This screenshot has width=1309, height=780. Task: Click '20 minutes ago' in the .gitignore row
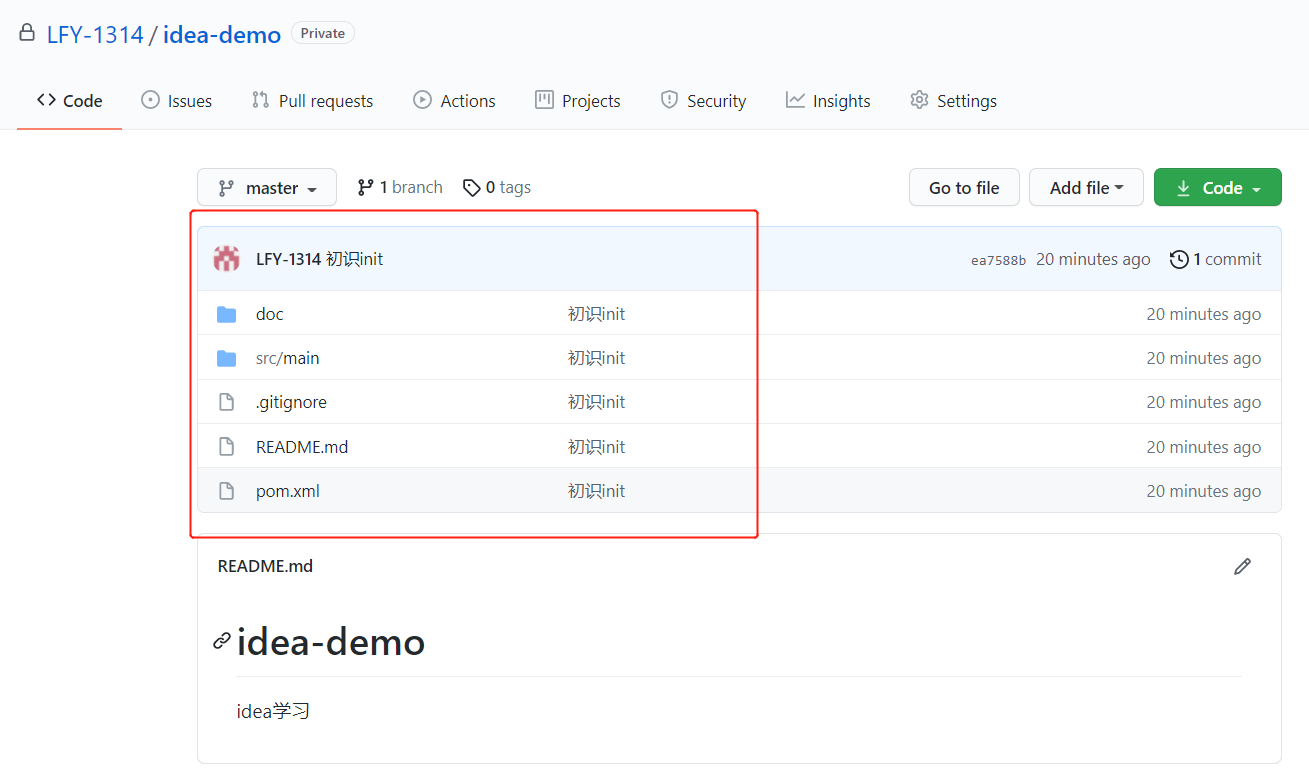point(1204,402)
